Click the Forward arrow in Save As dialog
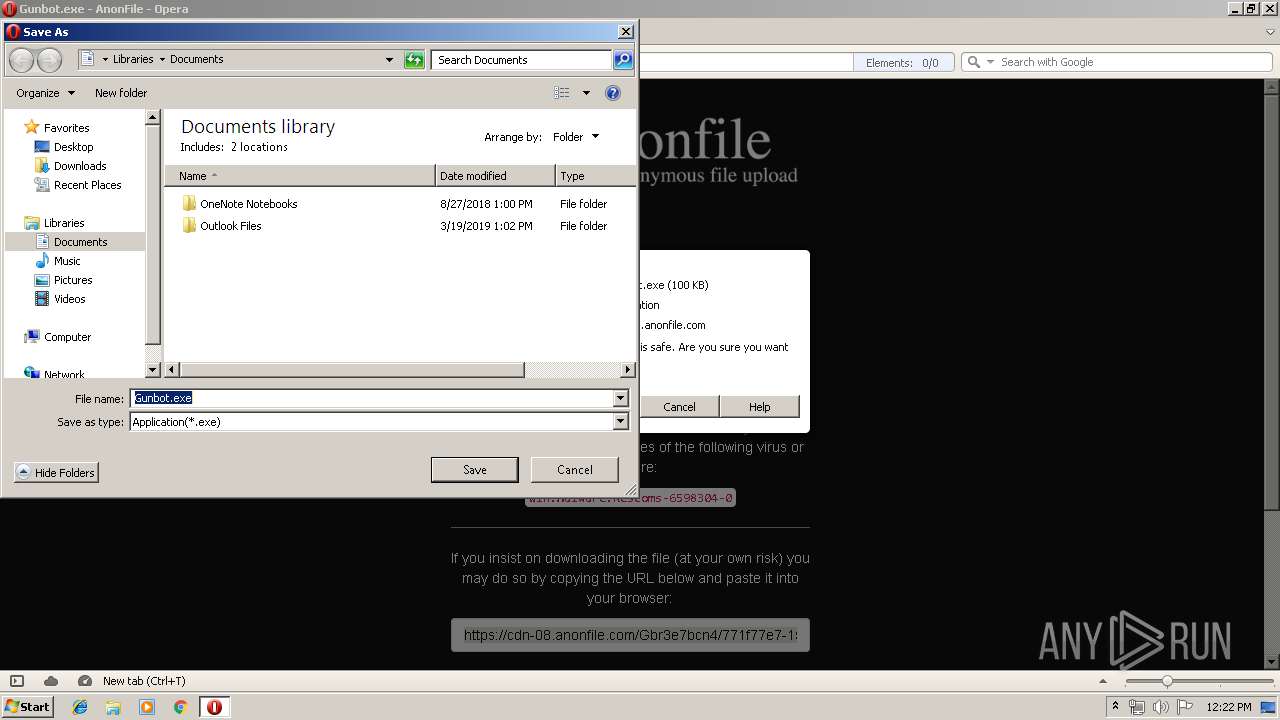The height and width of the screenshot is (720, 1280). tap(49, 60)
